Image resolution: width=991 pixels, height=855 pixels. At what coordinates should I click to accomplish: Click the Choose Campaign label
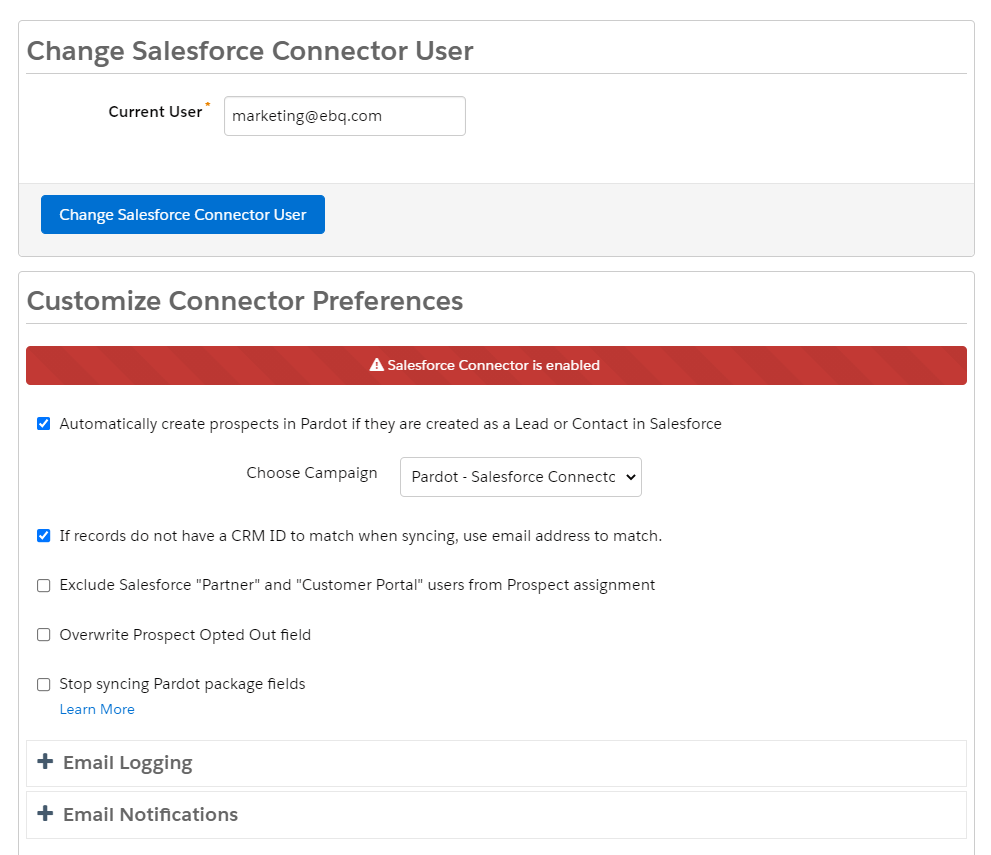312,473
